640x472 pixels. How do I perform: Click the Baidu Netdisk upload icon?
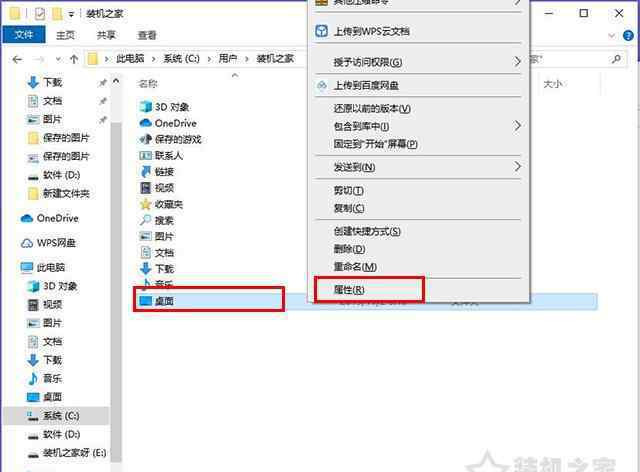[322, 85]
